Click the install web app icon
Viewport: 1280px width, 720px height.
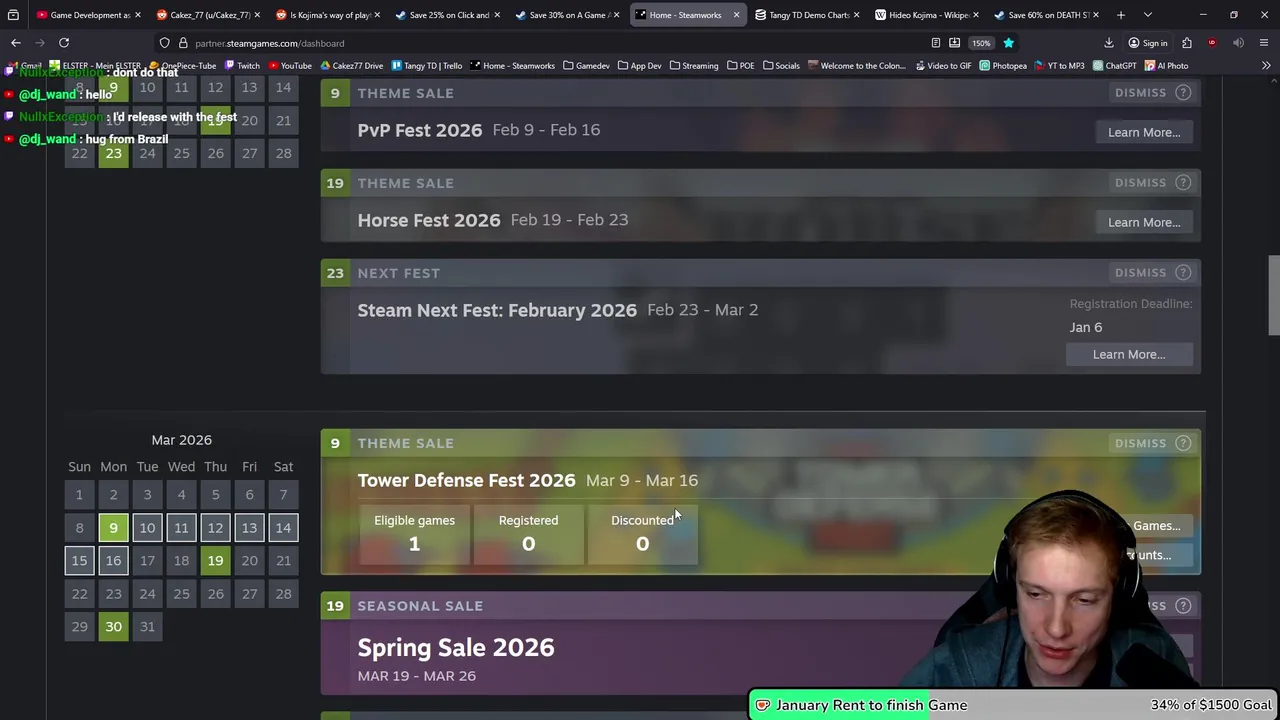pos(955,43)
